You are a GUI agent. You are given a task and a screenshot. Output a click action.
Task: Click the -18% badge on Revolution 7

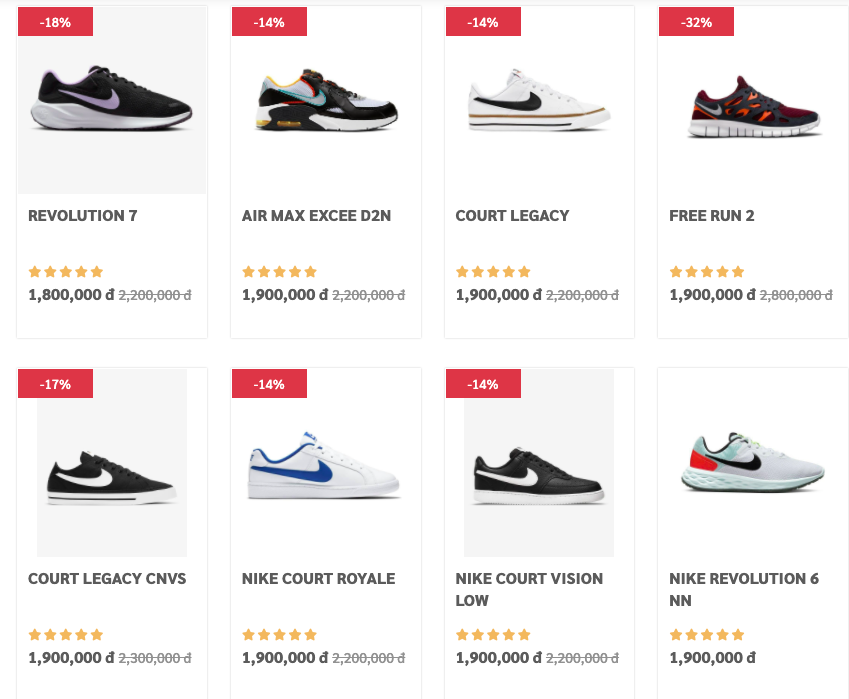point(55,20)
